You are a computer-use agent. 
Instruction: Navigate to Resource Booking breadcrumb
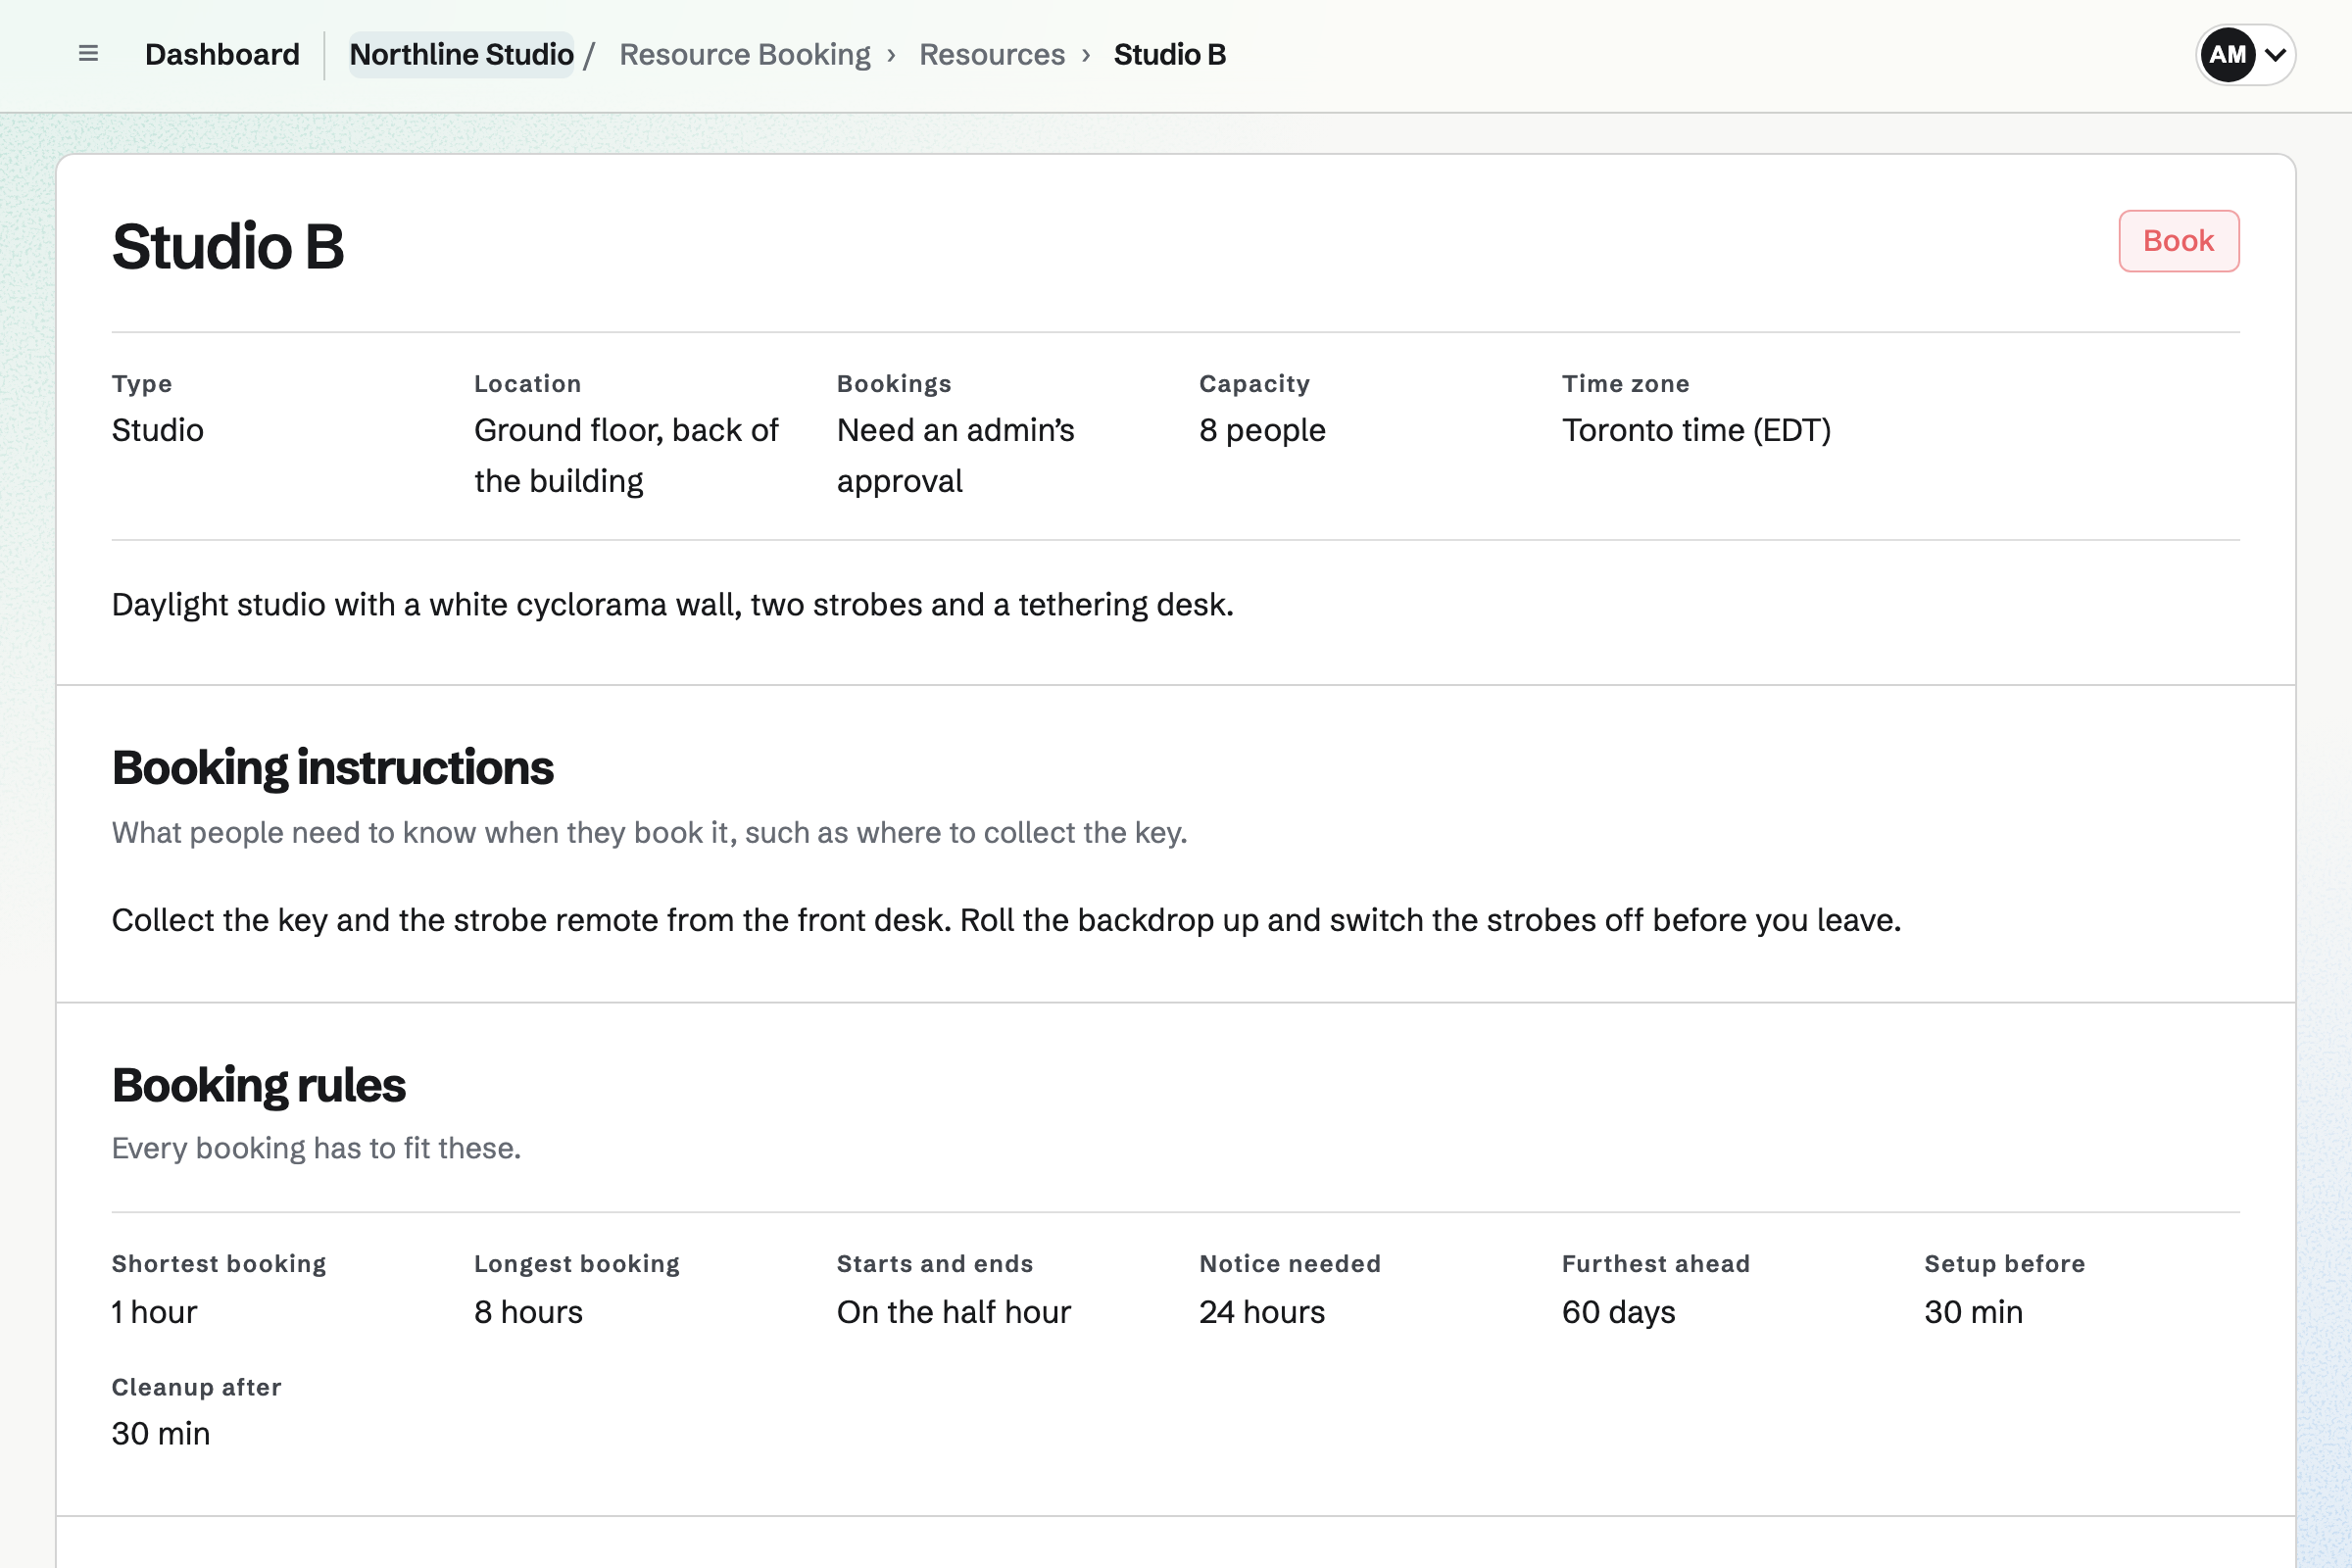pos(745,54)
